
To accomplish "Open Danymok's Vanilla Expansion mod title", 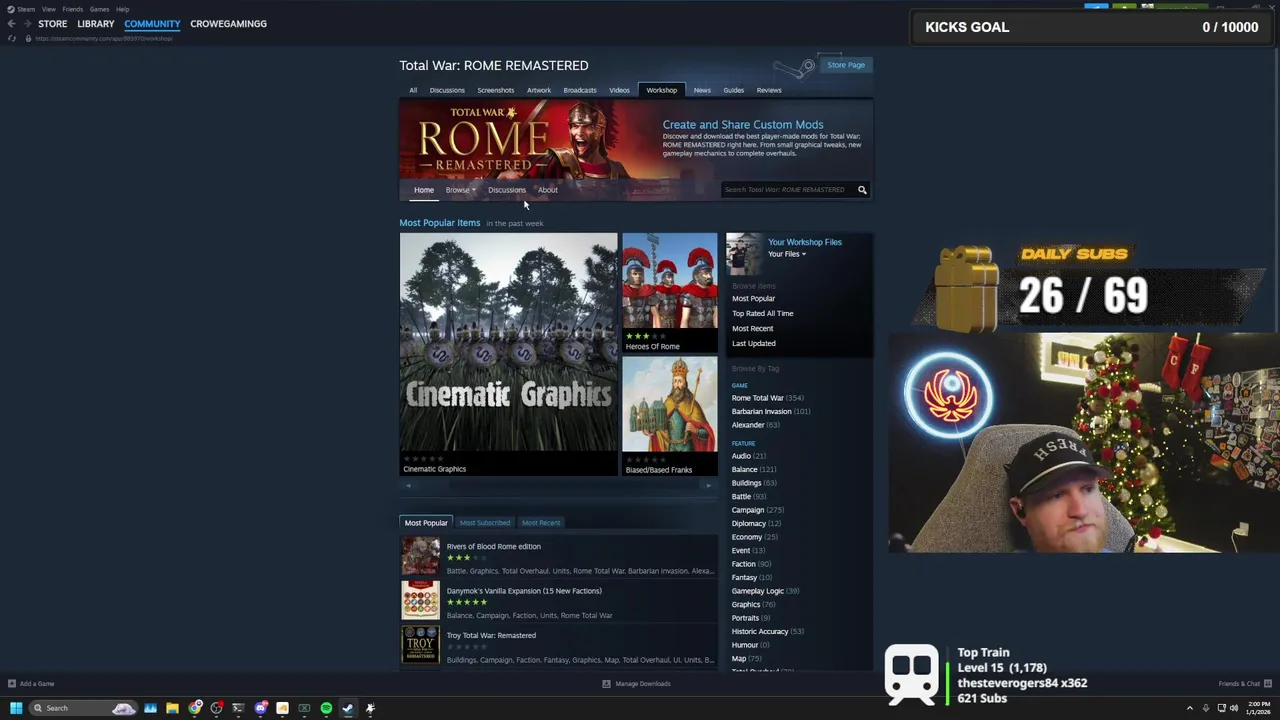I will tap(524, 591).
